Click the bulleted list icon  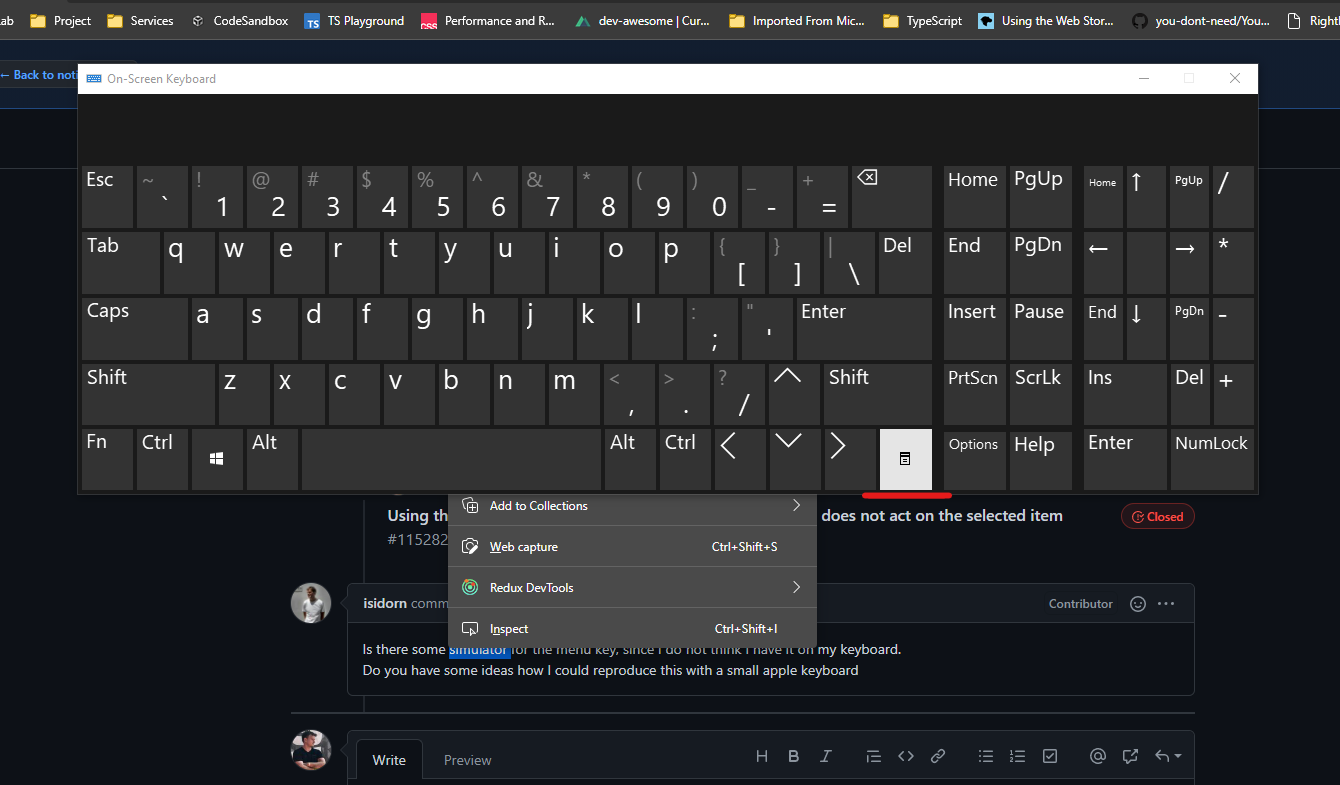(985, 756)
